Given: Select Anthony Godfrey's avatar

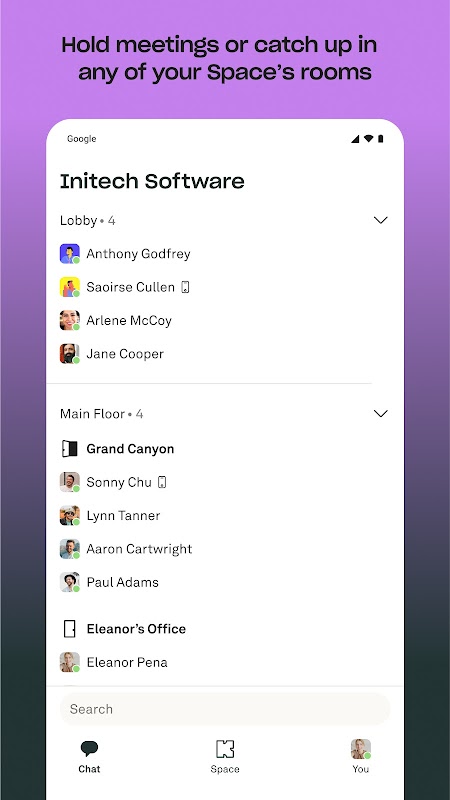Looking at the screenshot, I should (70, 254).
